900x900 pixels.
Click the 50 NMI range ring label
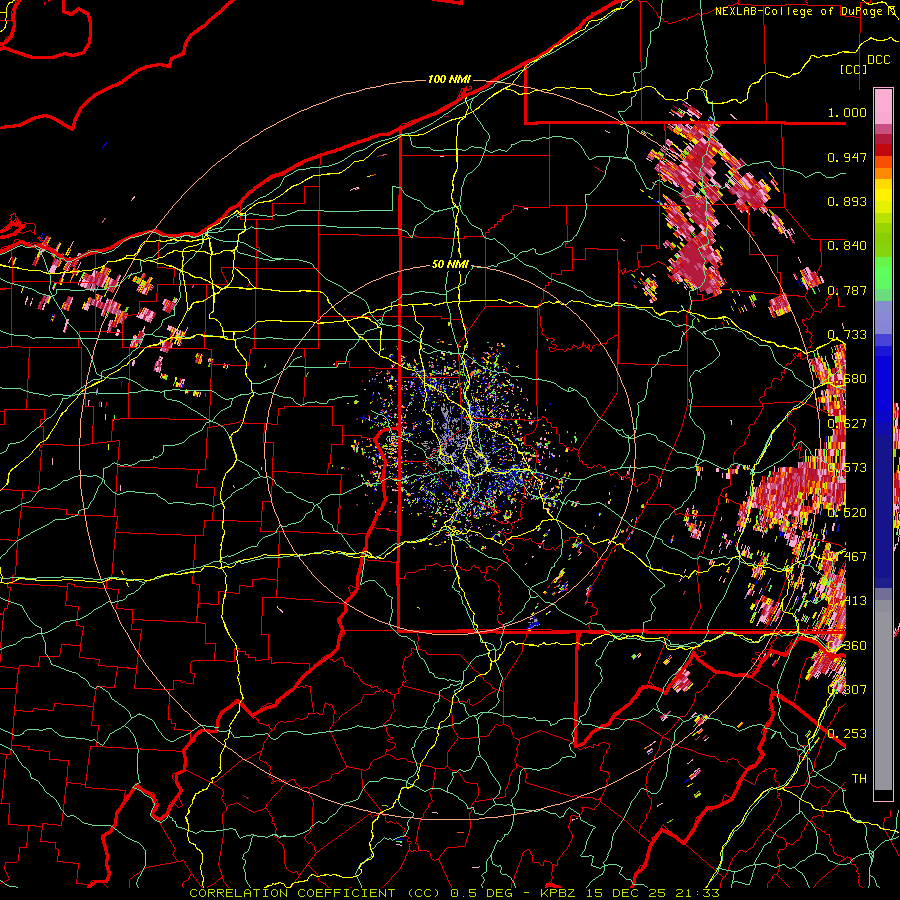click(x=450, y=264)
